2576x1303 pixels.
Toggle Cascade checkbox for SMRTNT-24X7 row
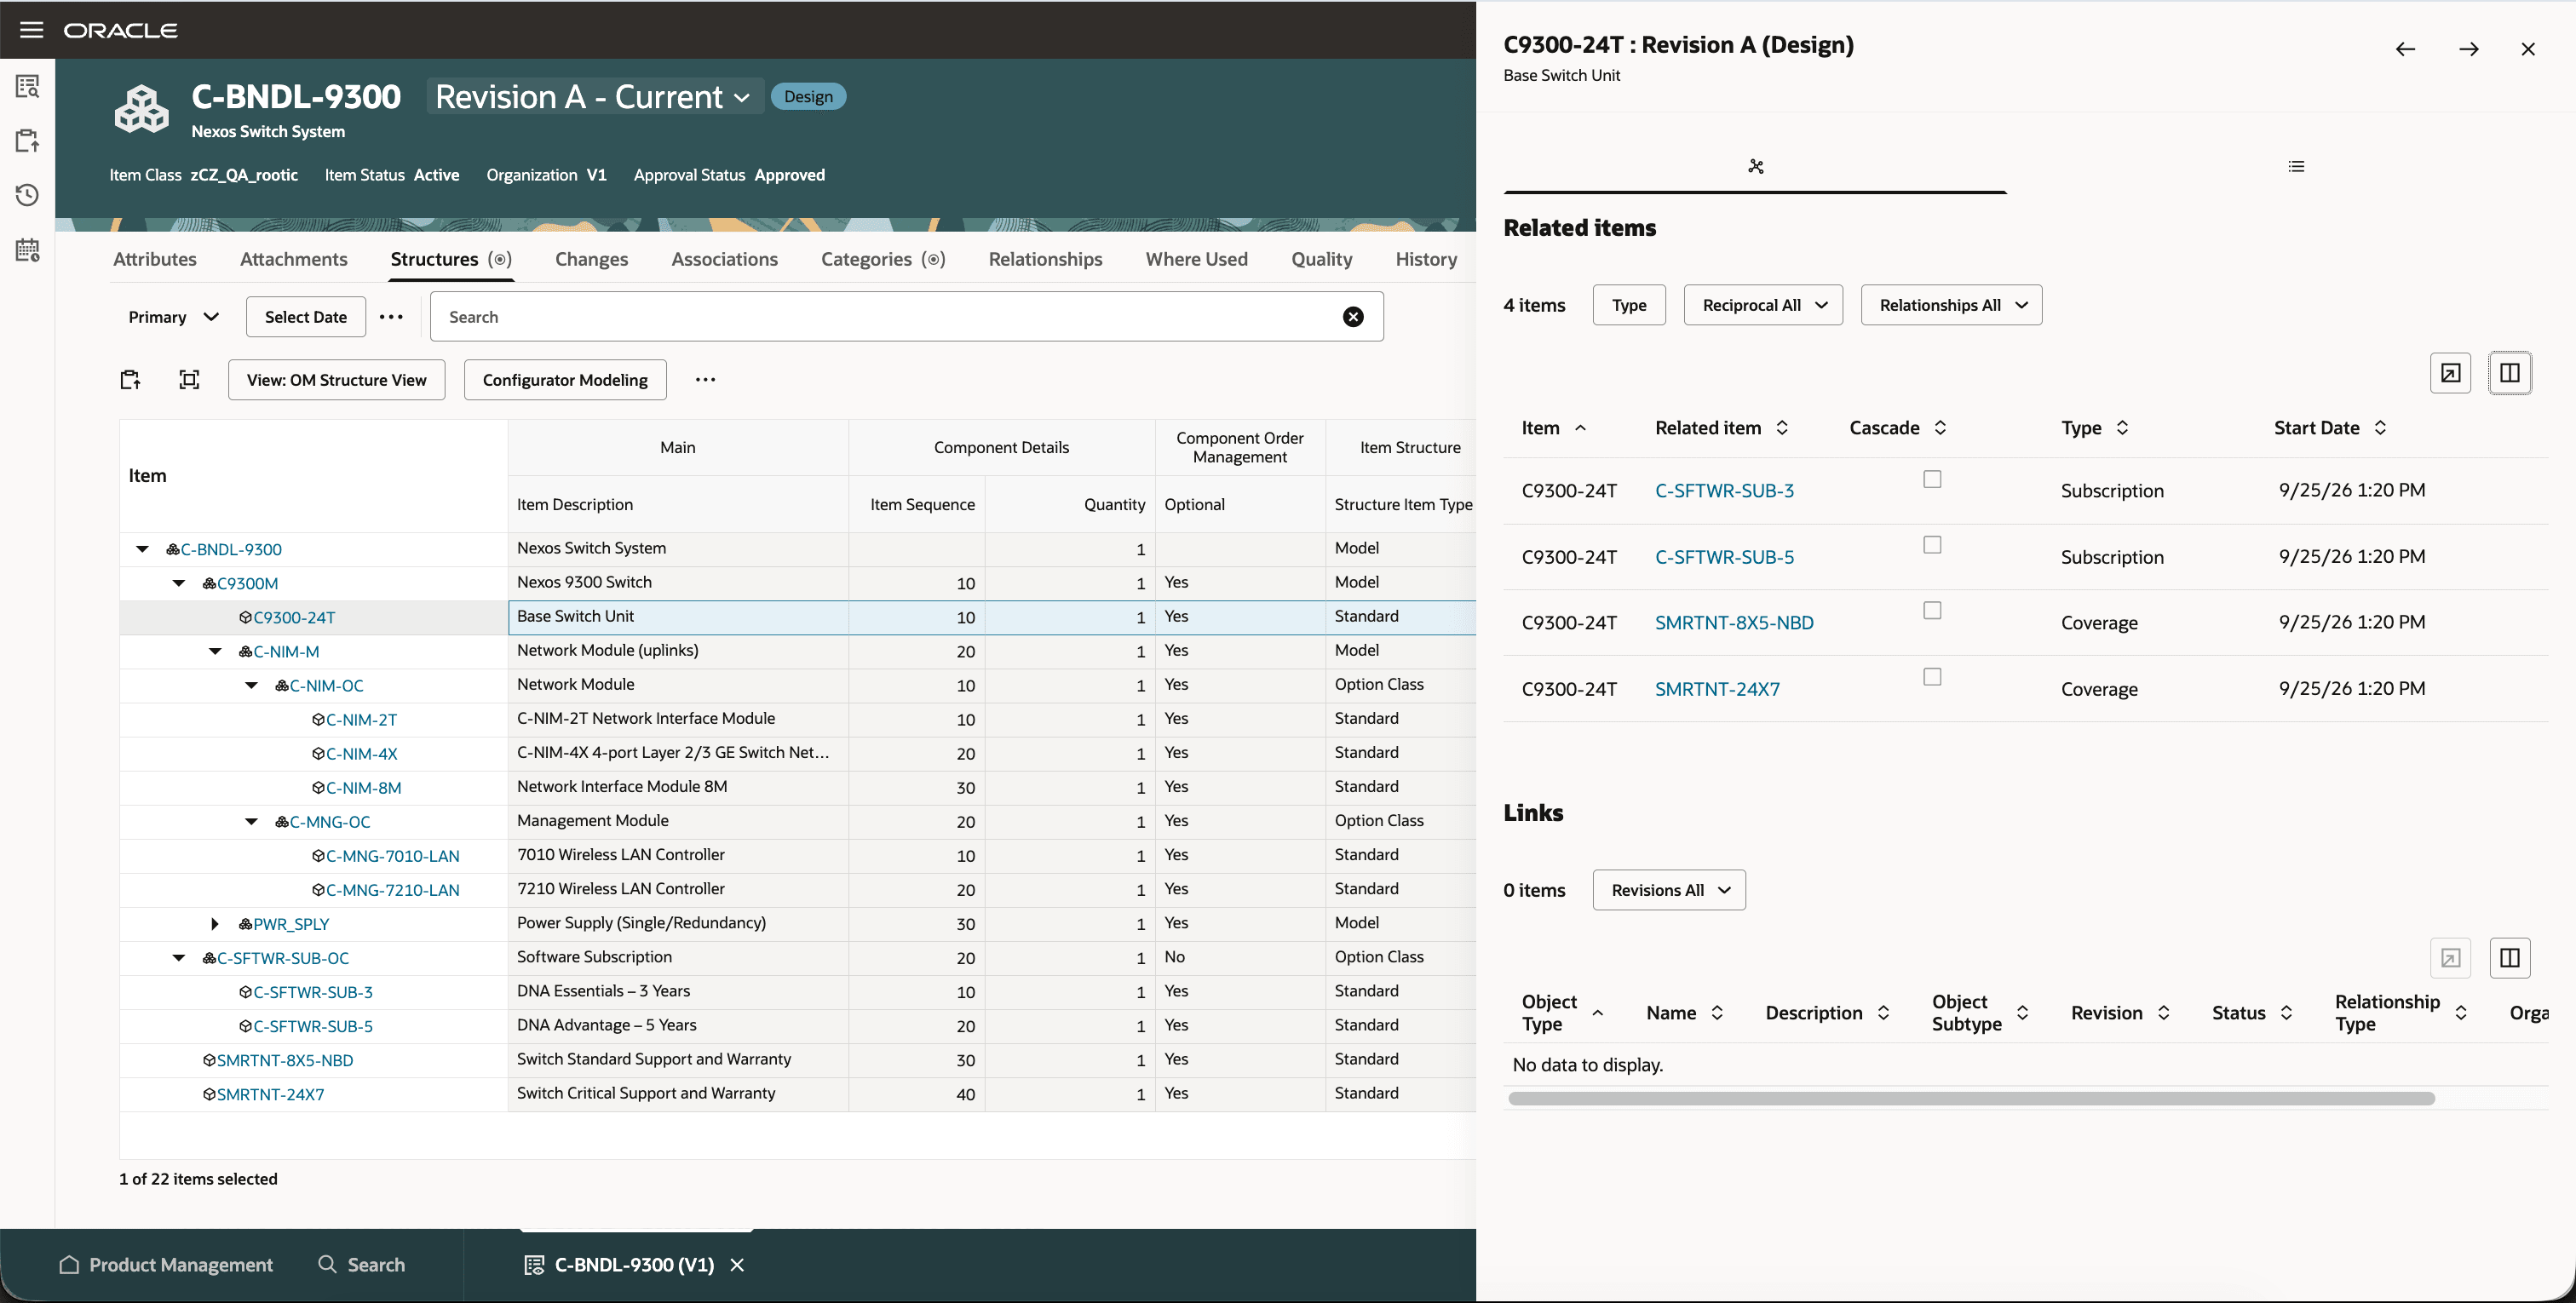(x=1932, y=677)
